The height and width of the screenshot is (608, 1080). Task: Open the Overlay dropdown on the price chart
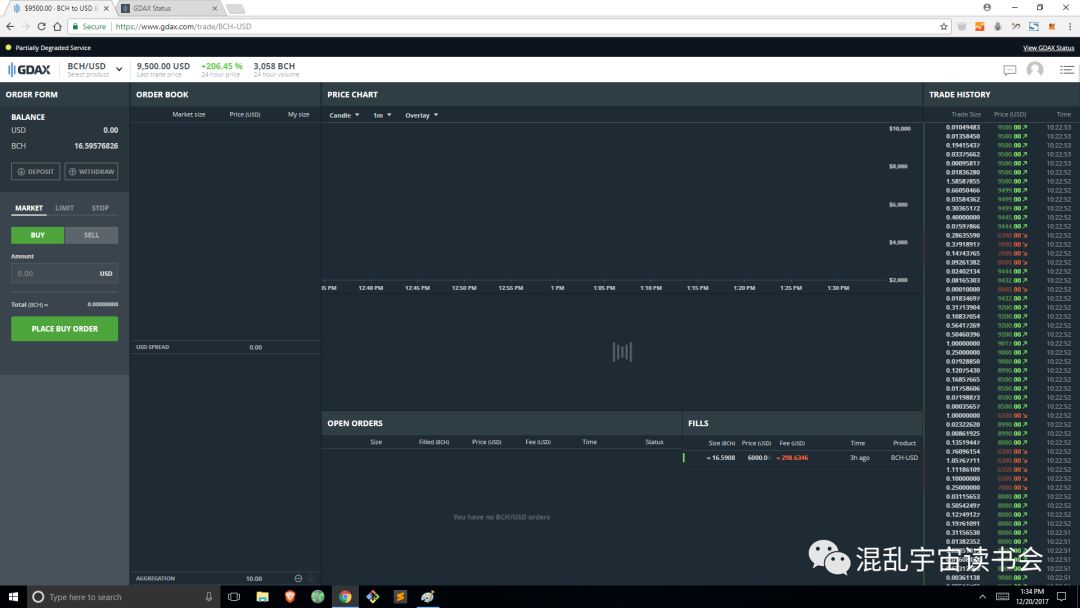[x=422, y=115]
